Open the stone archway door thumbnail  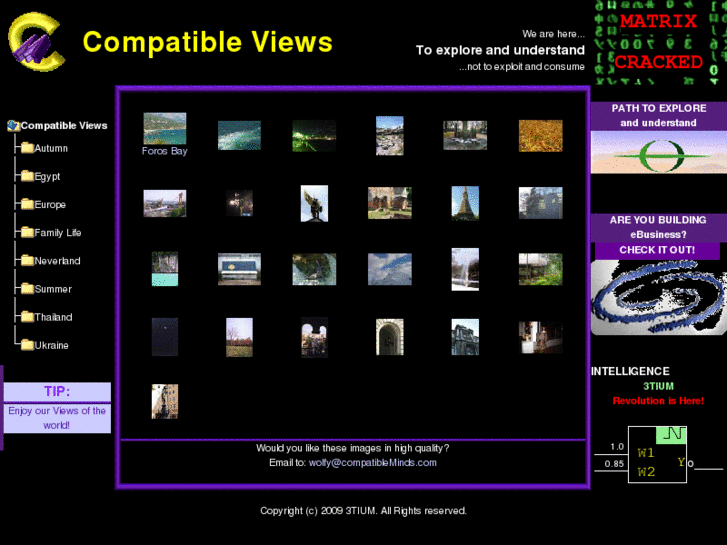click(389, 337)
